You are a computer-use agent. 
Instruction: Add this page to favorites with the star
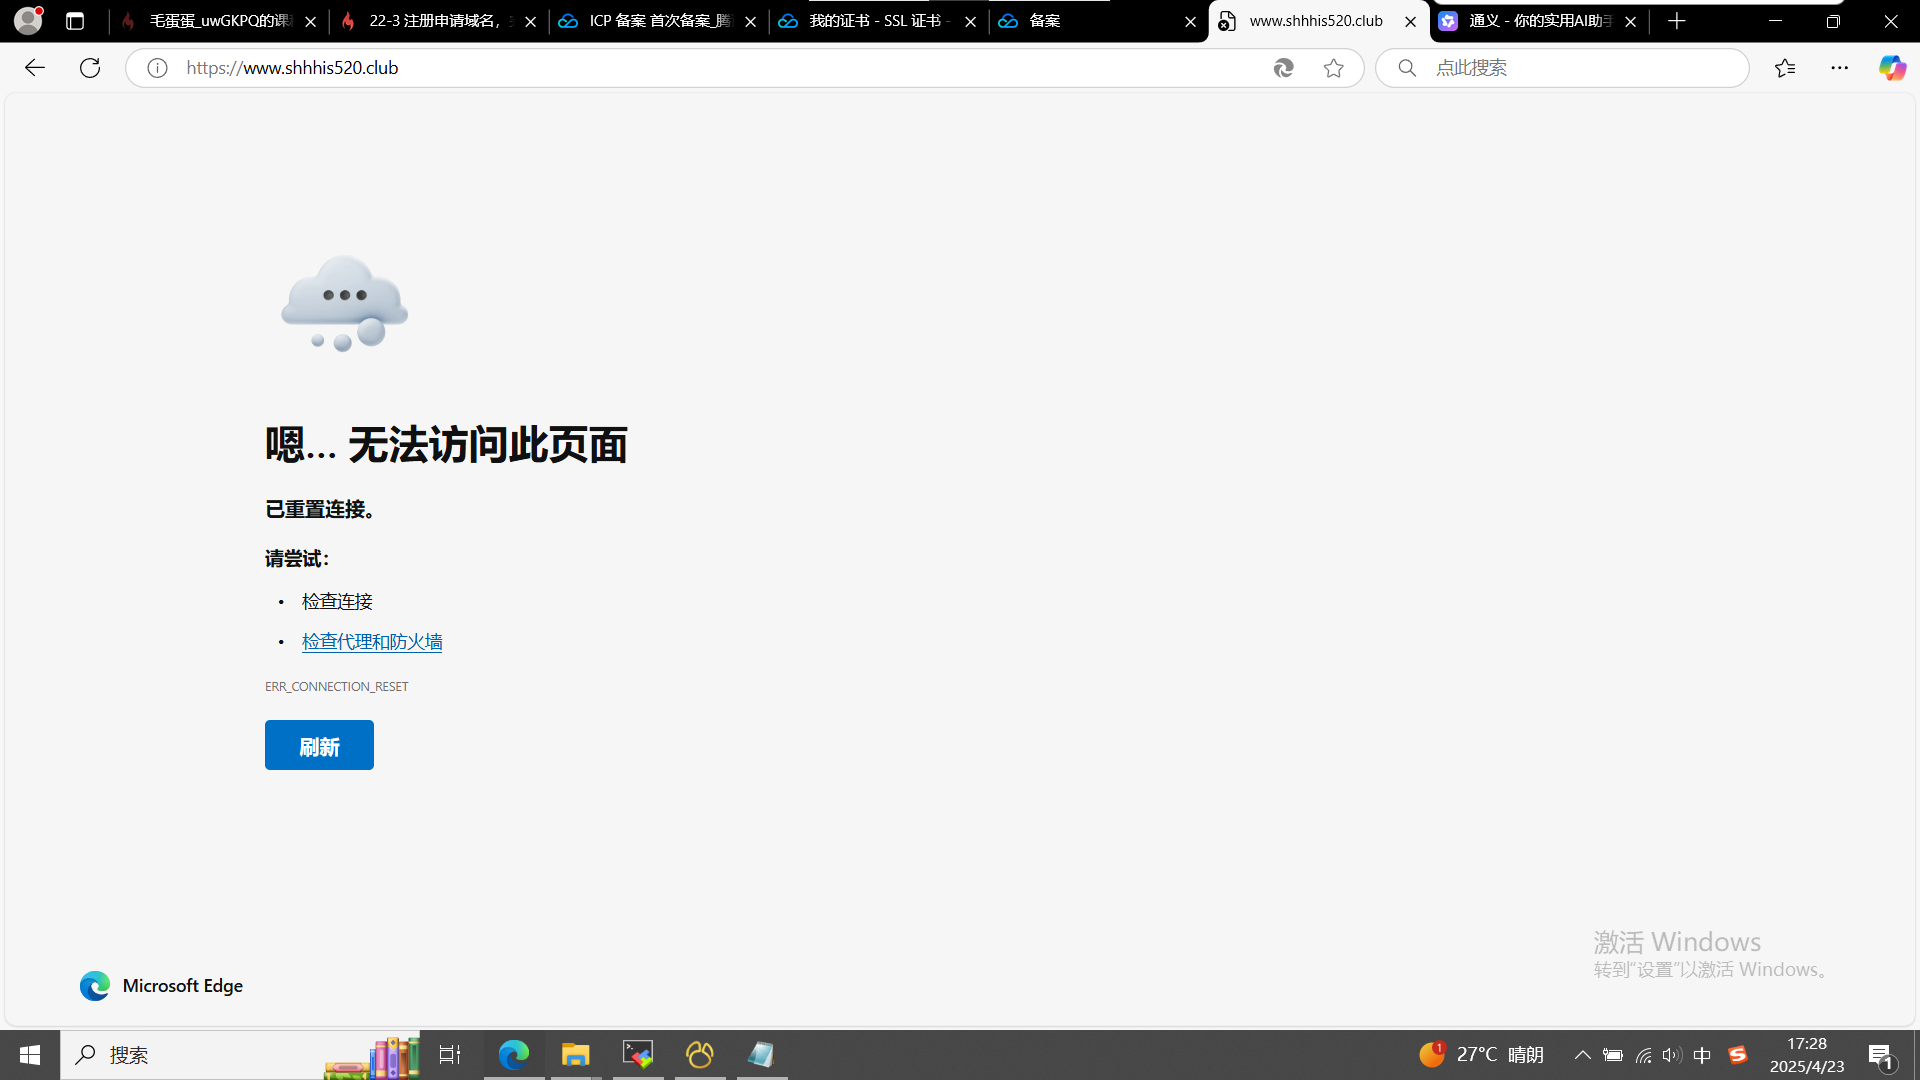(1334, 67)
